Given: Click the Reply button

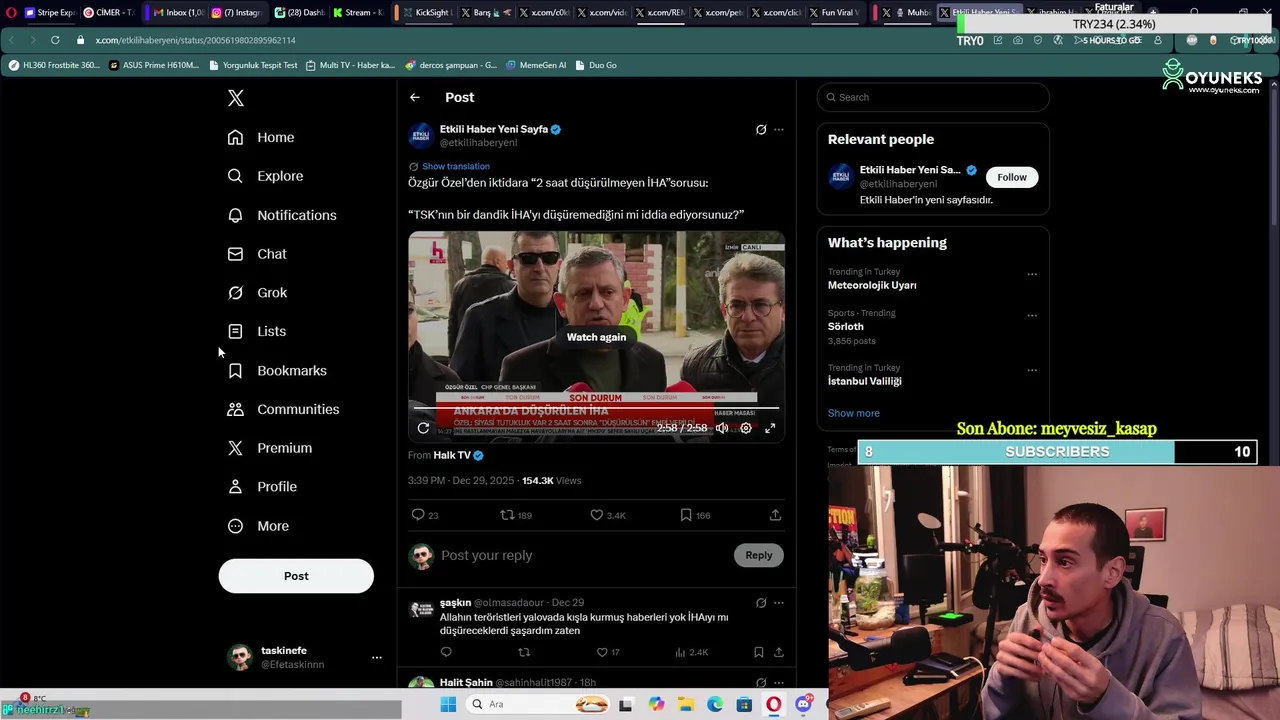Looking at the screenshot, I should (759, 555).
